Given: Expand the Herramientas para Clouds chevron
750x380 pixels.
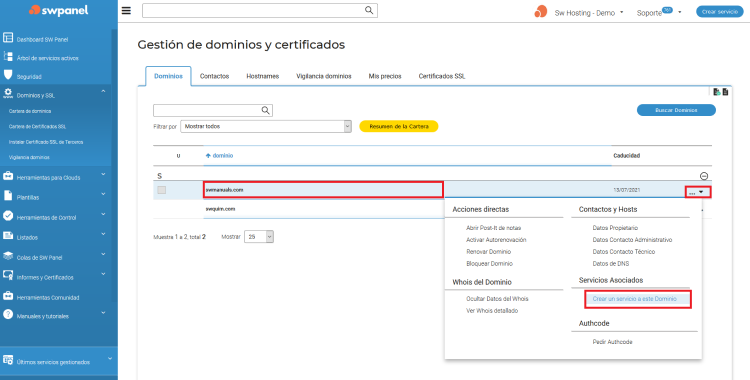Looking at the screenshot, I should click(103, 174).
